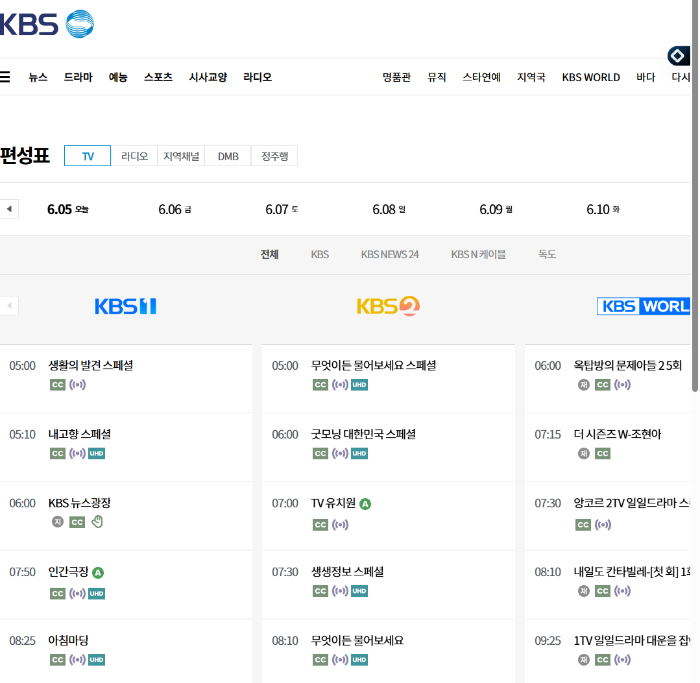This screenshot has height=683, width=700.
Task: Click UHD badge under 아침마당
Action: point(96,660)
